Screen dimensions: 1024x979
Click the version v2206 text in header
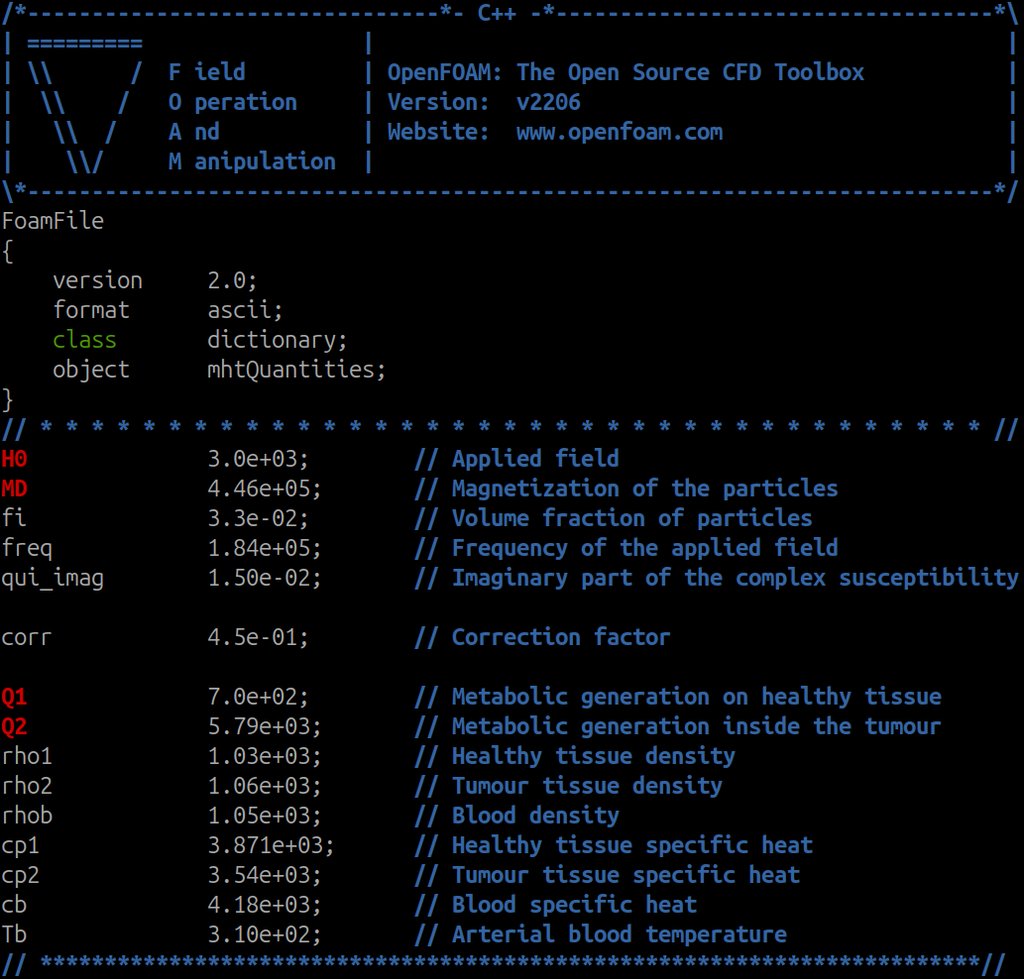[548, 102]
